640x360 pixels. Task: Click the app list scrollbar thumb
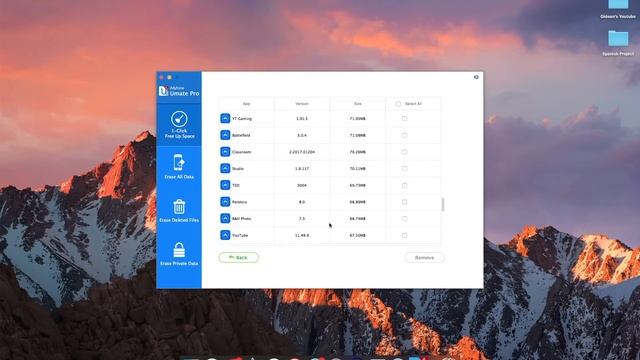click(x=443, y=204)
